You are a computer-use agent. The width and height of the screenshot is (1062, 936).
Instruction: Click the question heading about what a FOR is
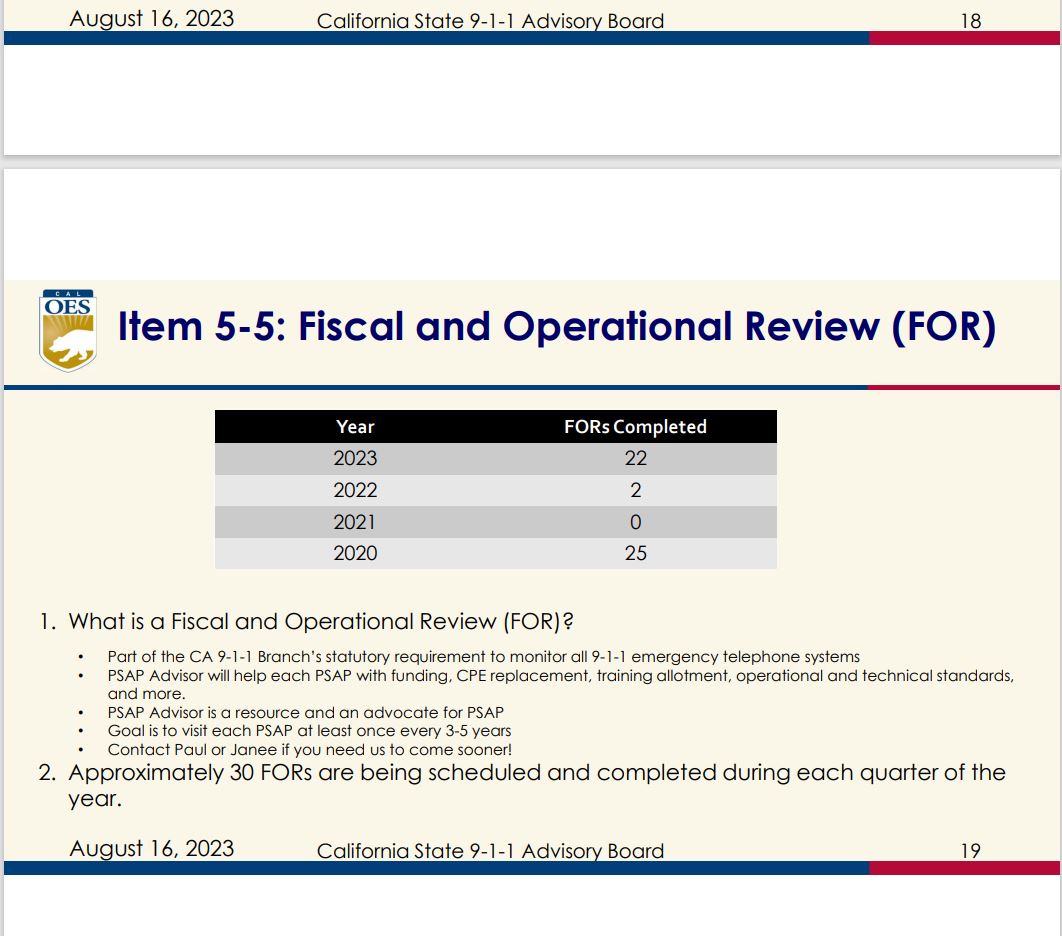(x=320, y=621)
